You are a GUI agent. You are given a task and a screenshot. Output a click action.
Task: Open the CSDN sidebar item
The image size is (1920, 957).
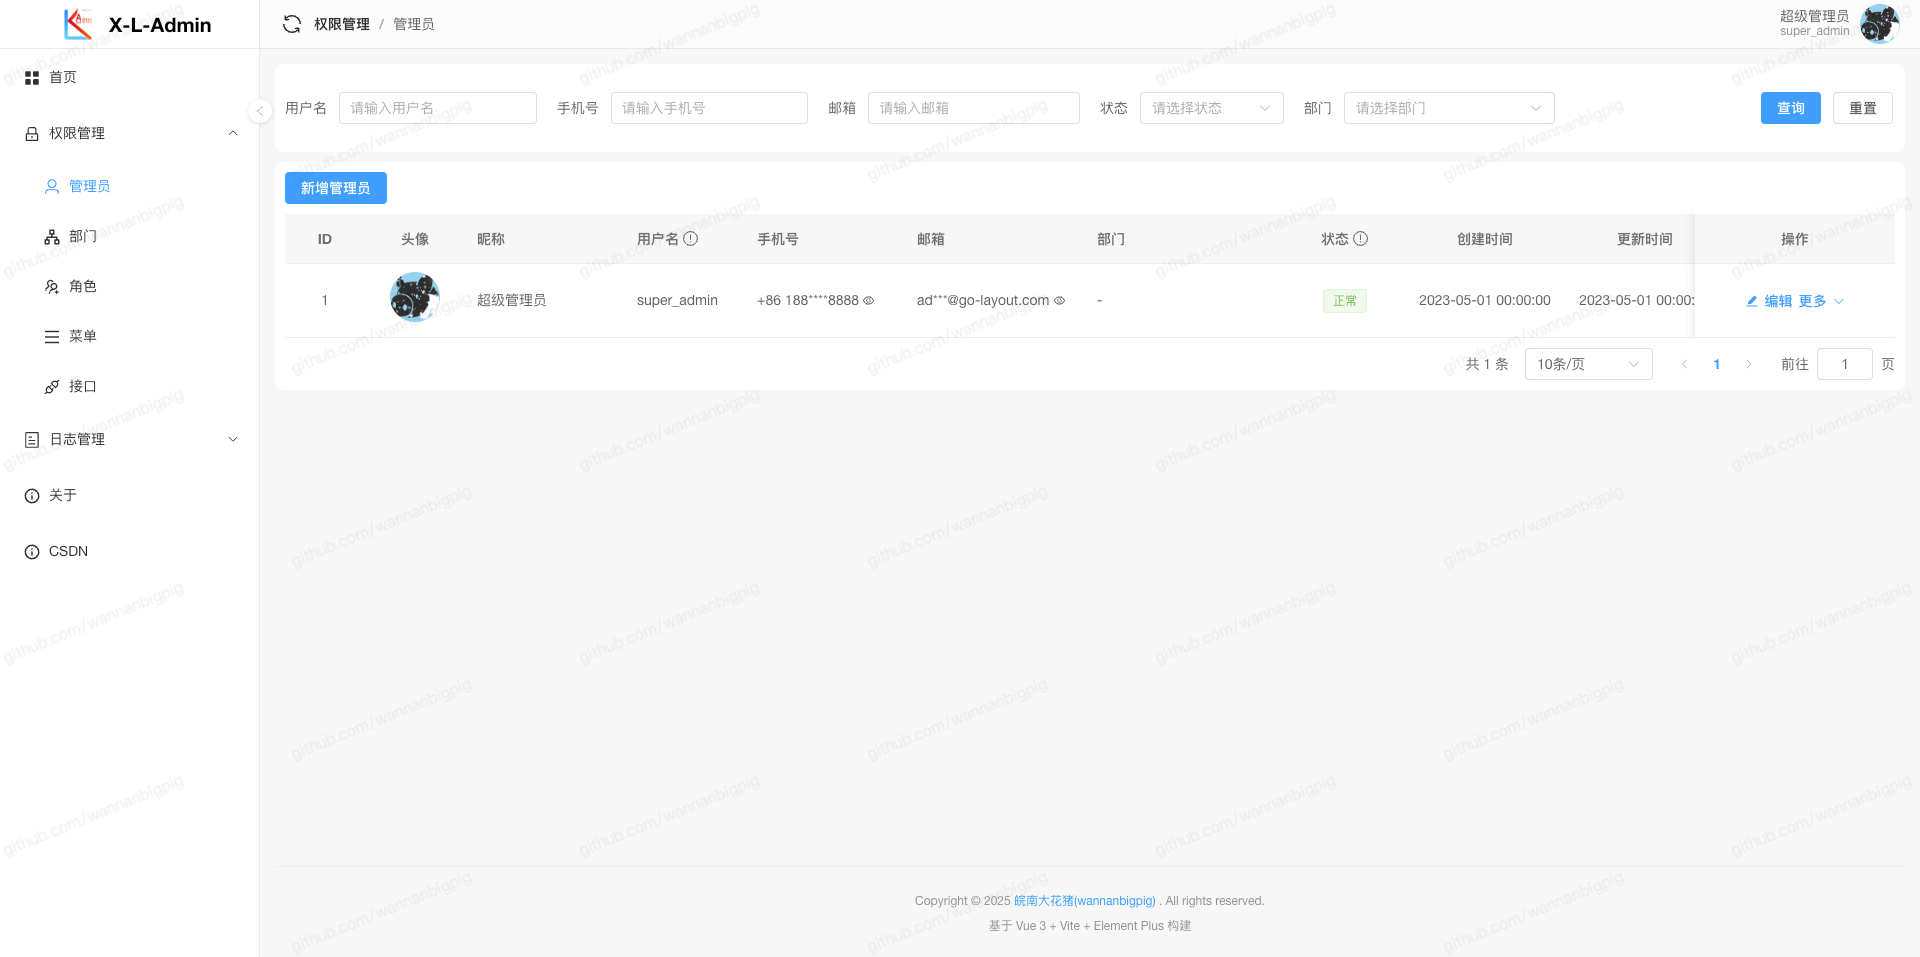click(x=130, y=551)
